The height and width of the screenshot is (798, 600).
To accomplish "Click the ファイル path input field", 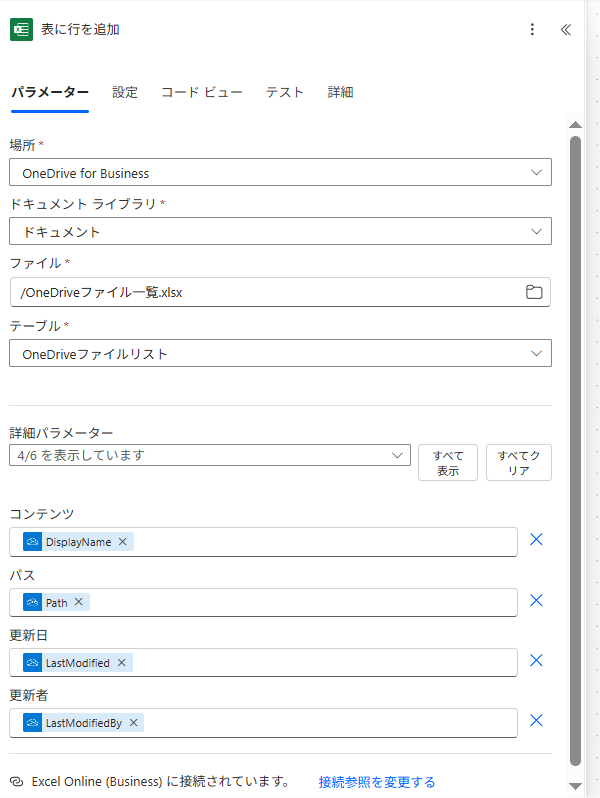I will tap(280, 292).
